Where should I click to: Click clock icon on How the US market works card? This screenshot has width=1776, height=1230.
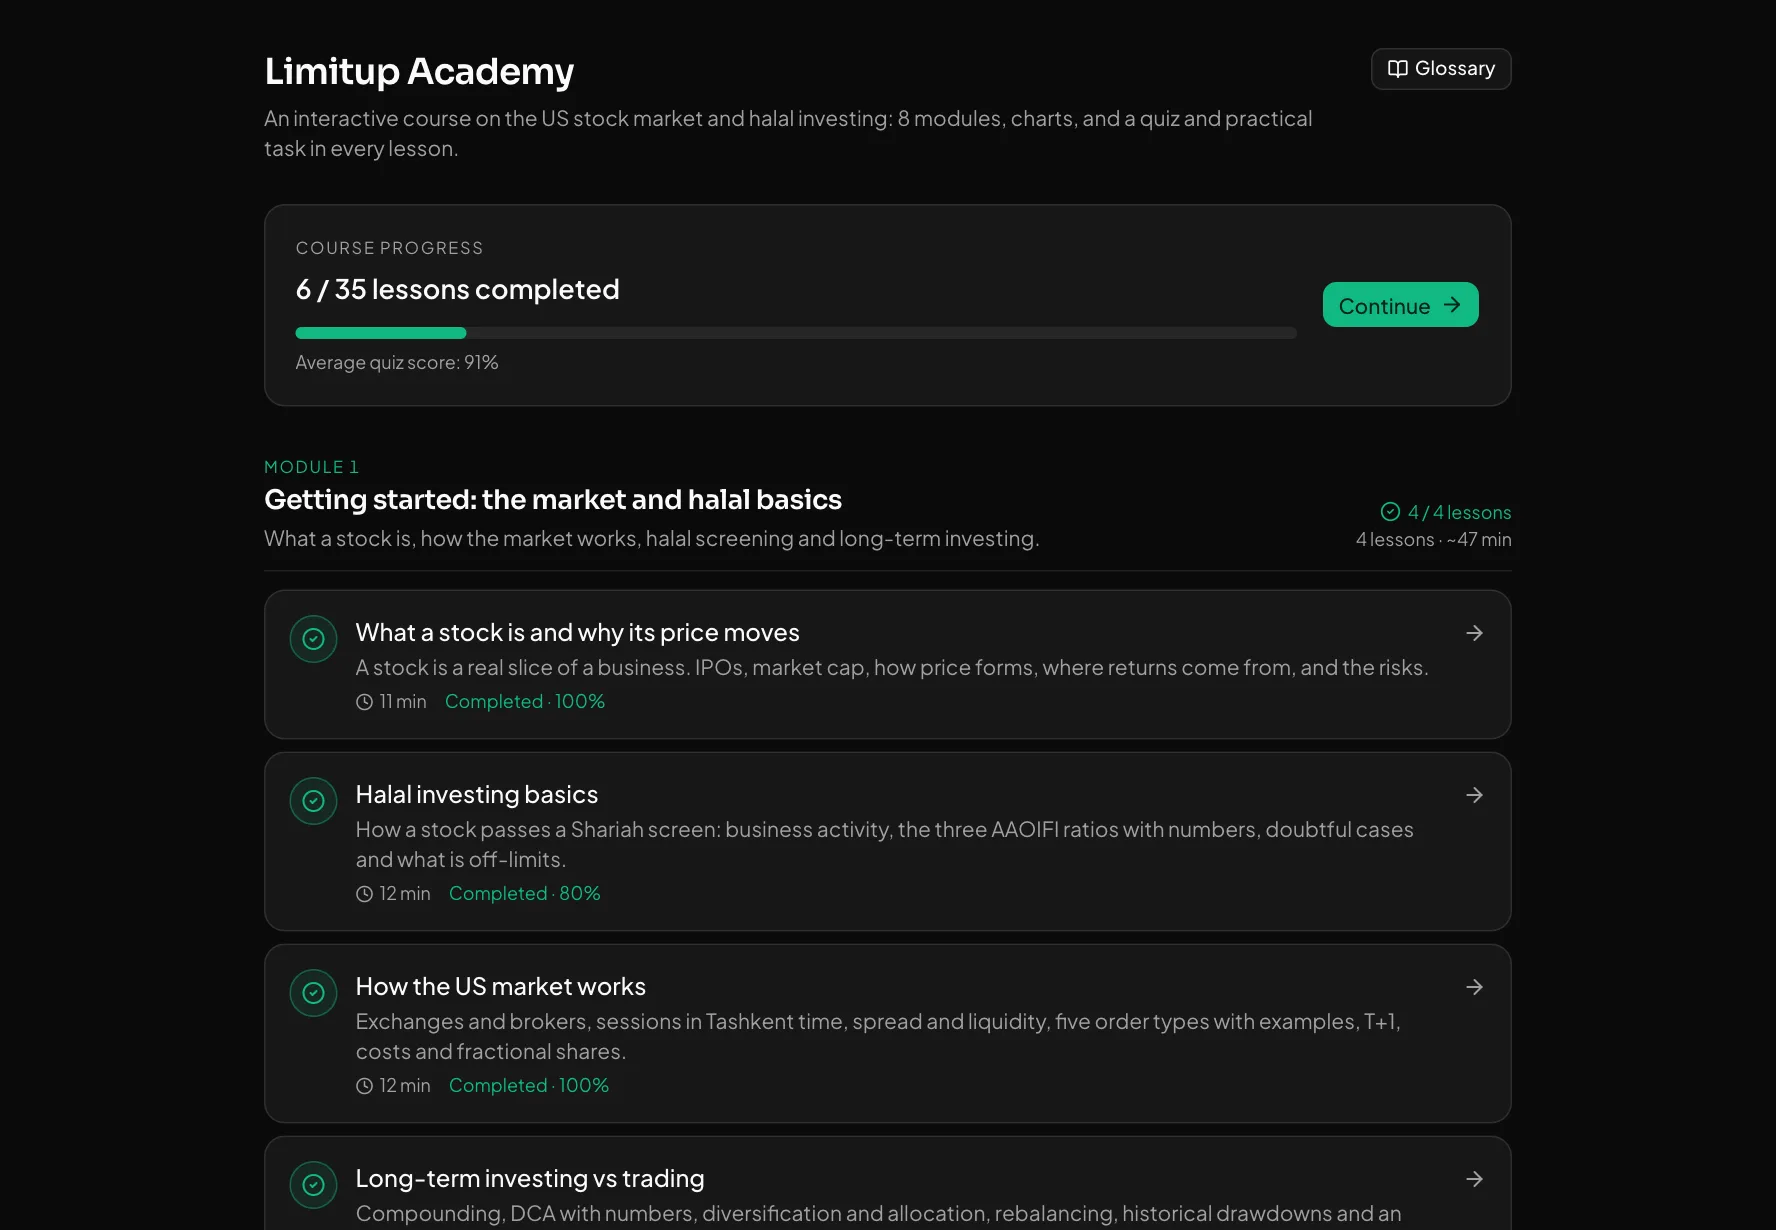pyautogui.click(x=364, y=1086)
